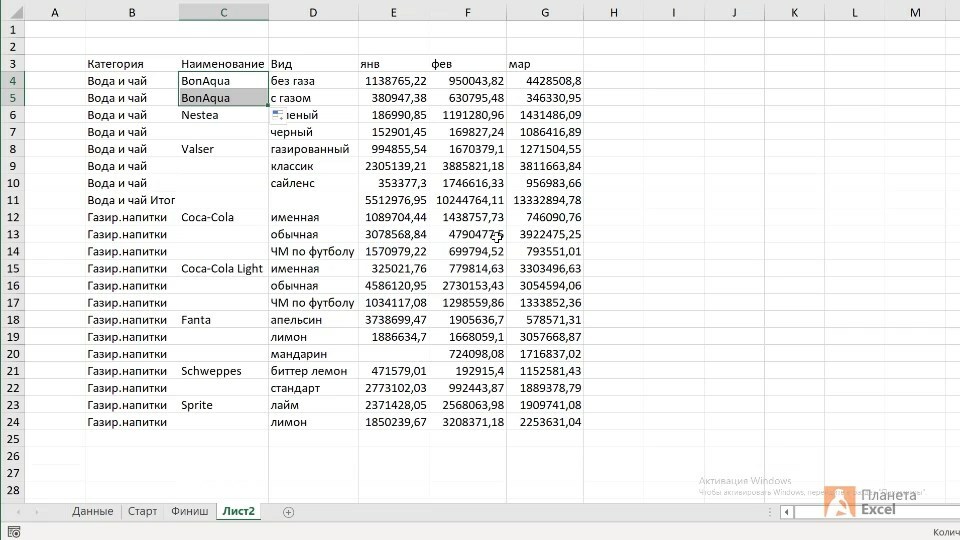This screenshot has height=540, width=960.
Task: Select the BonAqua cell in row 5
Action: click(223, 98)
